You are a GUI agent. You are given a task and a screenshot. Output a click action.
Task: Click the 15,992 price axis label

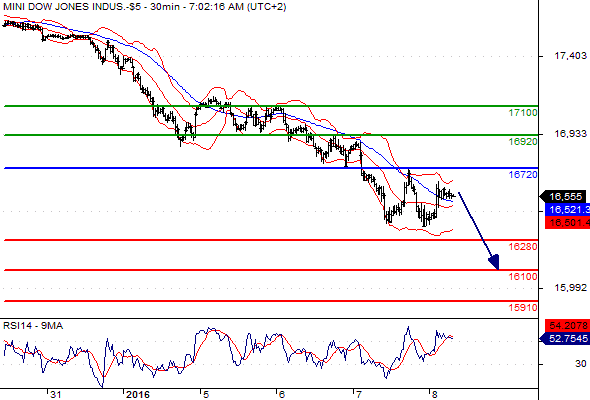pos(570,288)
